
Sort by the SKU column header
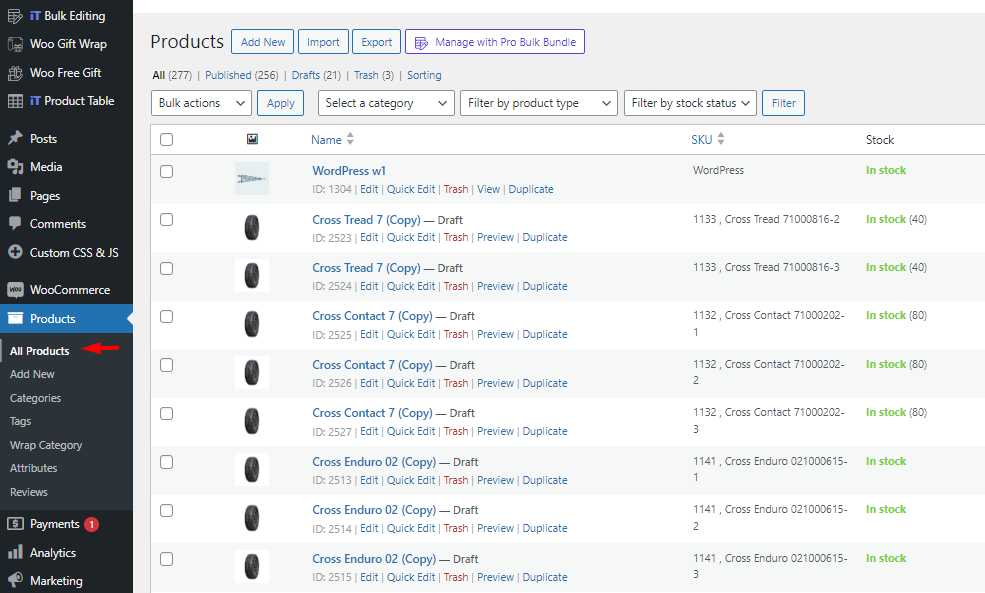[702, 139]
